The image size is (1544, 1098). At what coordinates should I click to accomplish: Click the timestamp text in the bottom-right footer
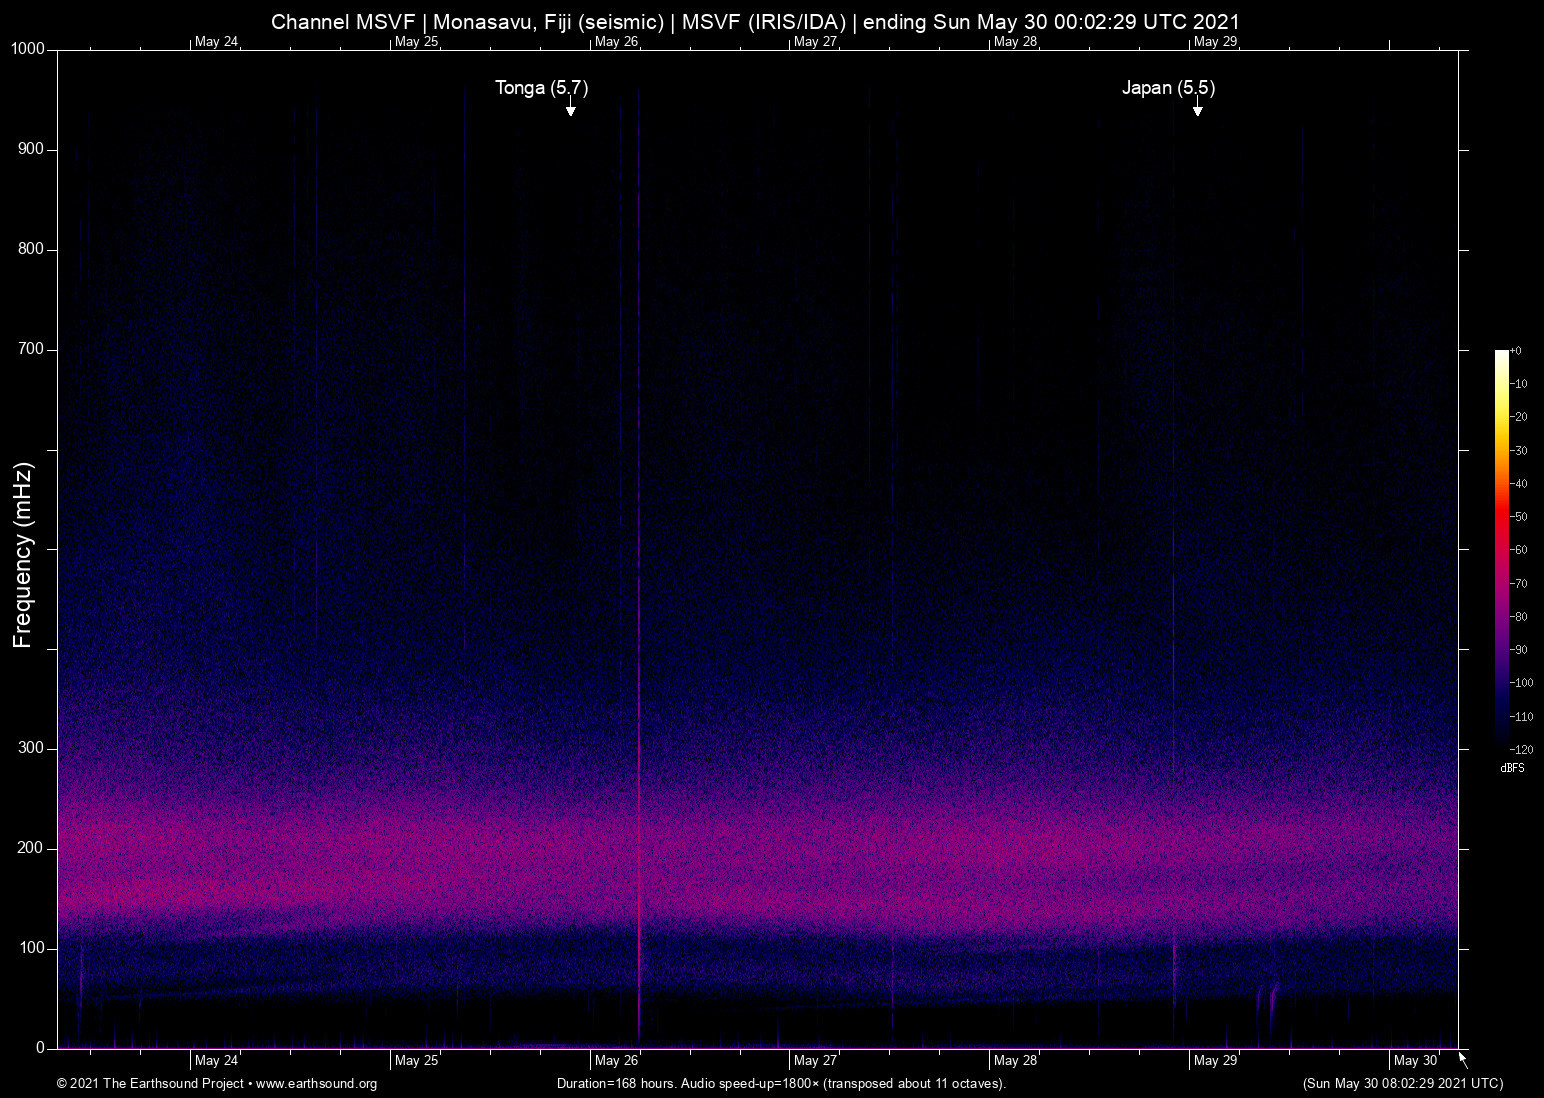(x=1402, y=1084)
